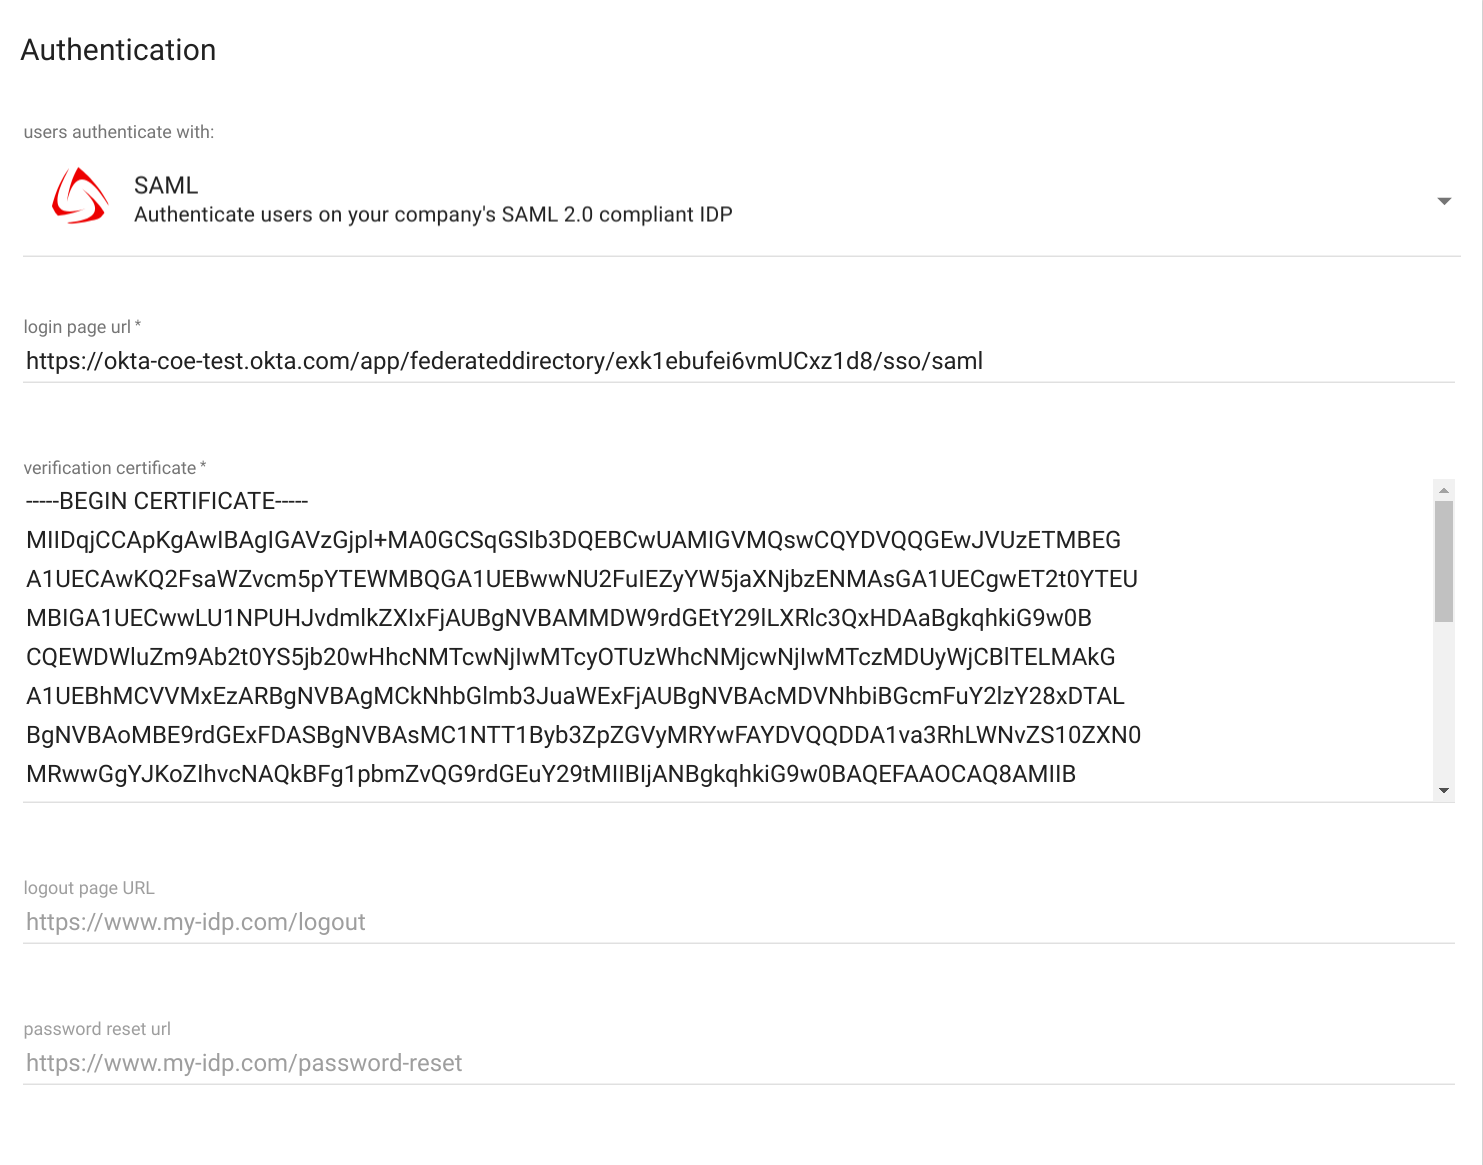
Task: Click the Authentication heading
Action: 118,49
